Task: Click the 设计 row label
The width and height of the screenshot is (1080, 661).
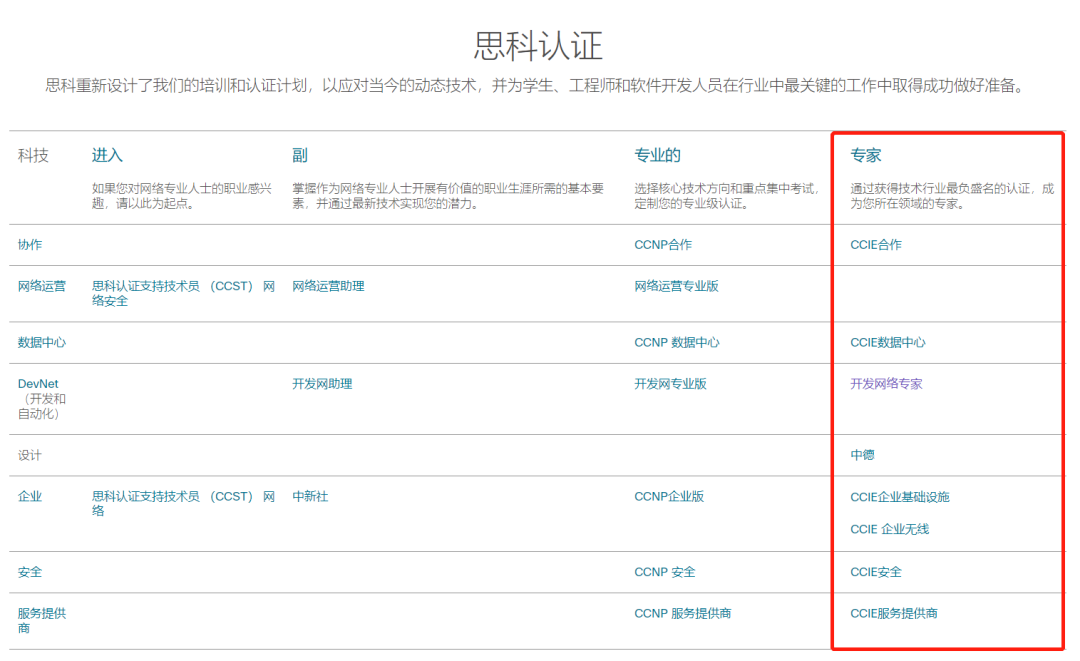Action: point(30,455)
